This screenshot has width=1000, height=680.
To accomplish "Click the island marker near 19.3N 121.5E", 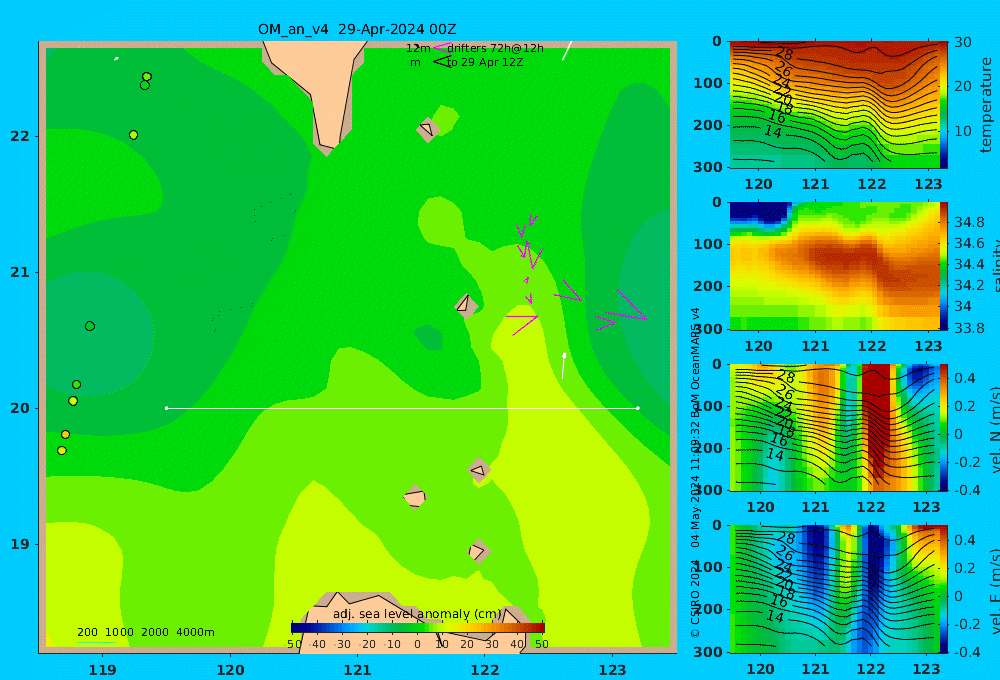I will [x=415, y=497].
